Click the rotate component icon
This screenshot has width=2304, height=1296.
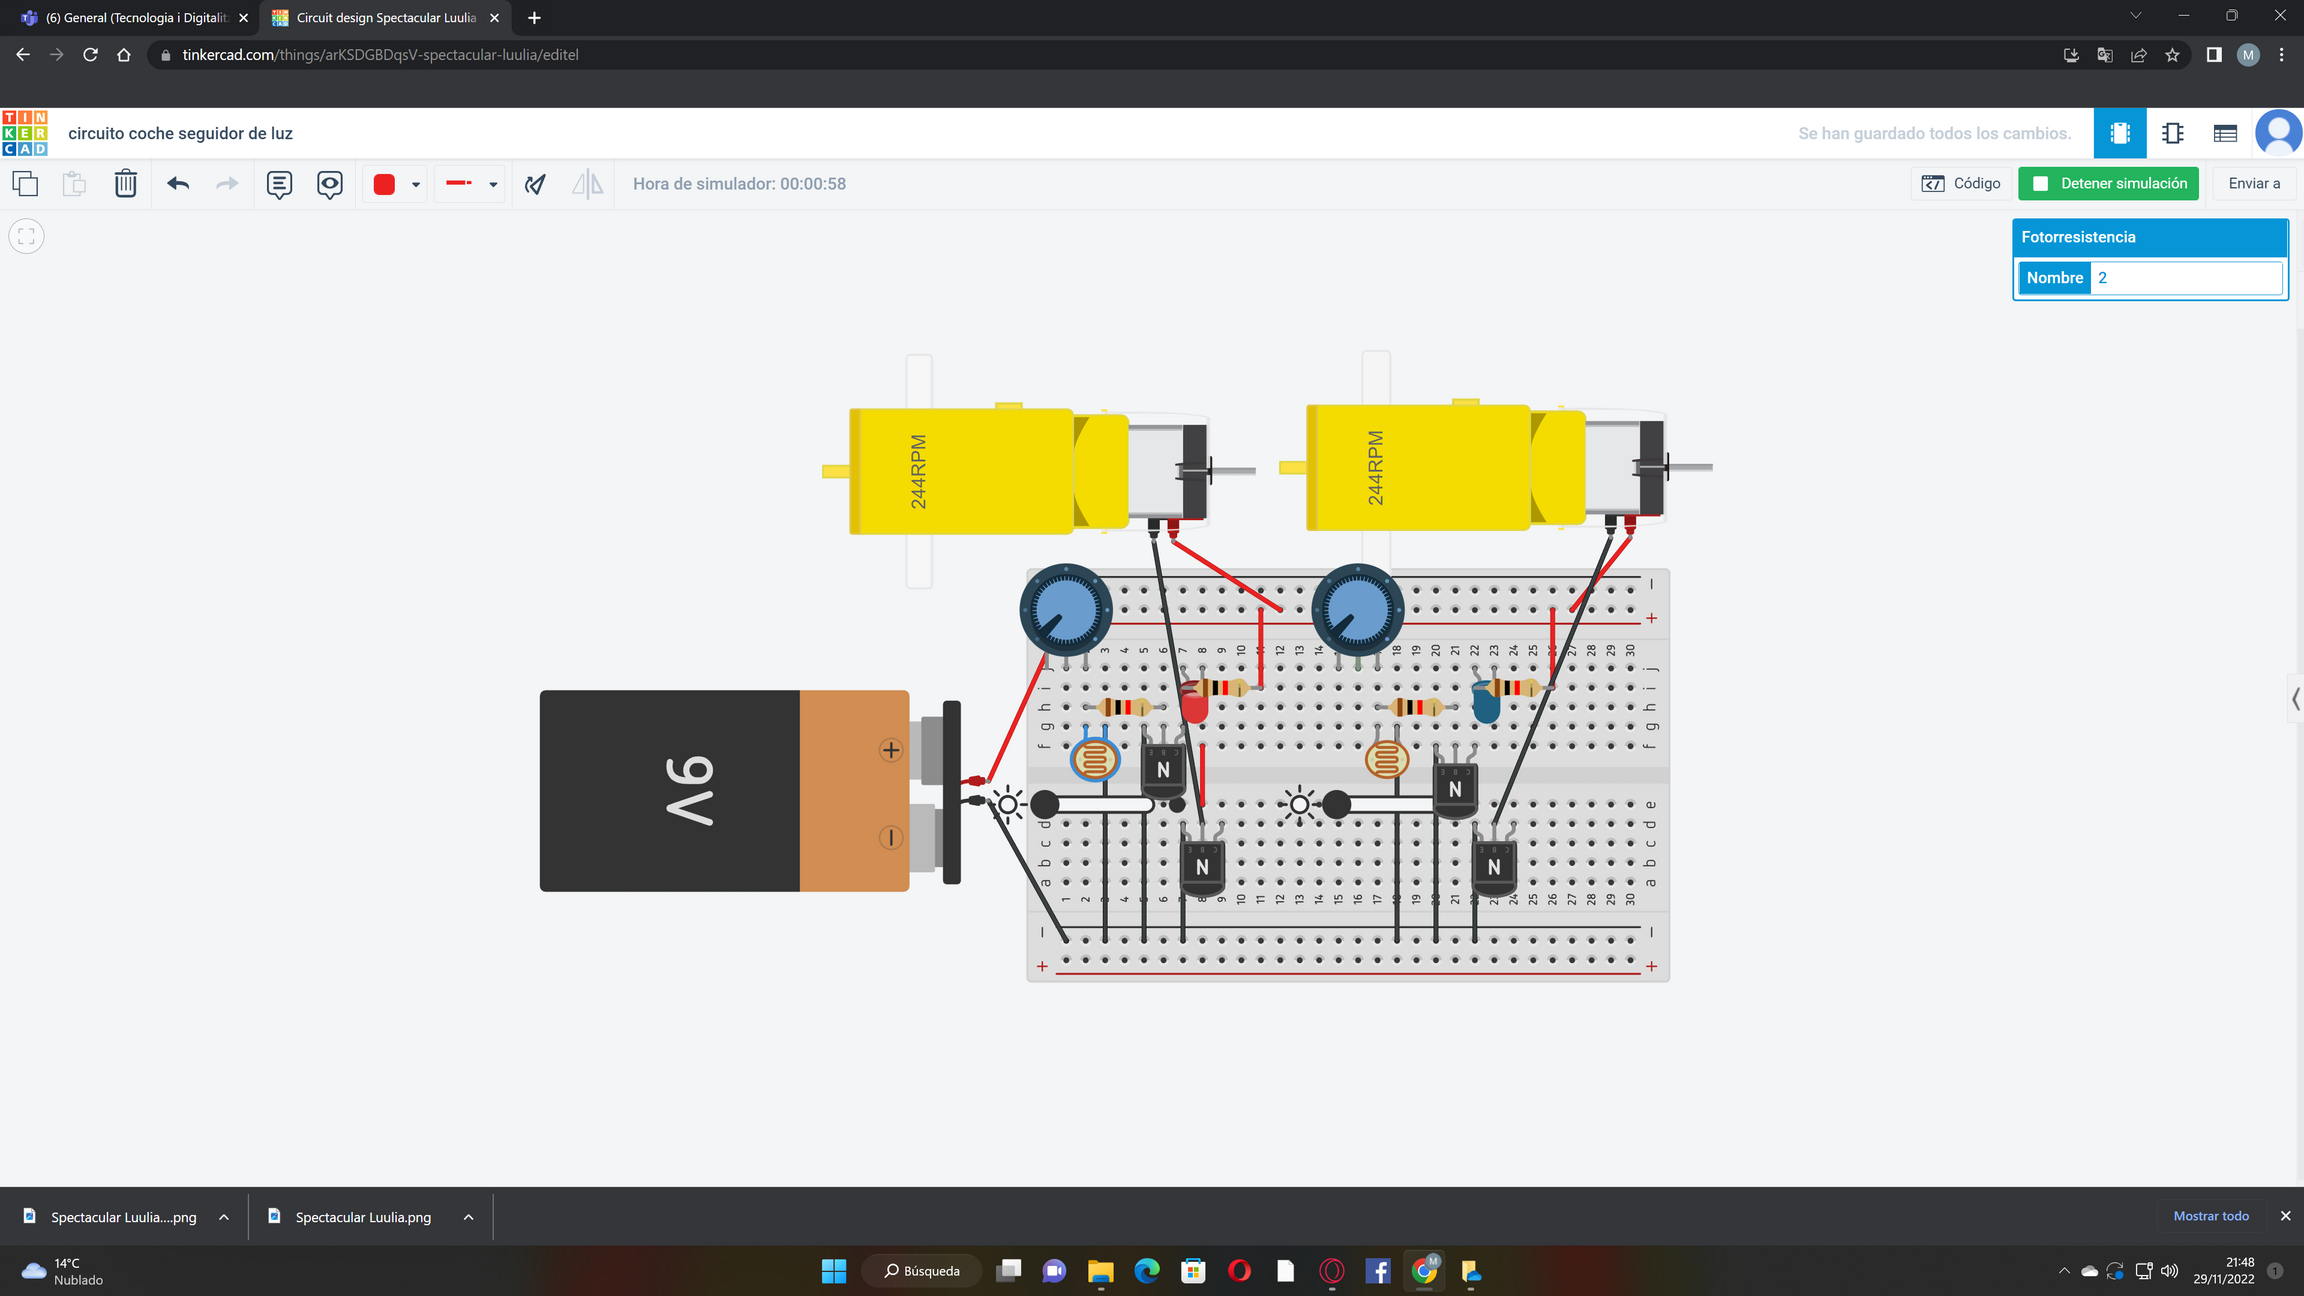tap(535, 184)
